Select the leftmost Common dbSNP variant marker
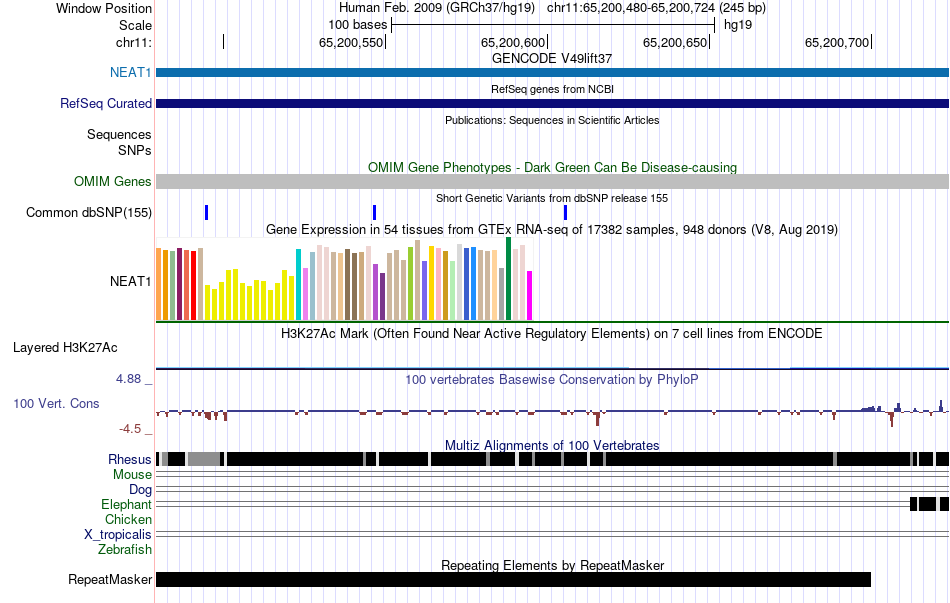 coord(207,213)
